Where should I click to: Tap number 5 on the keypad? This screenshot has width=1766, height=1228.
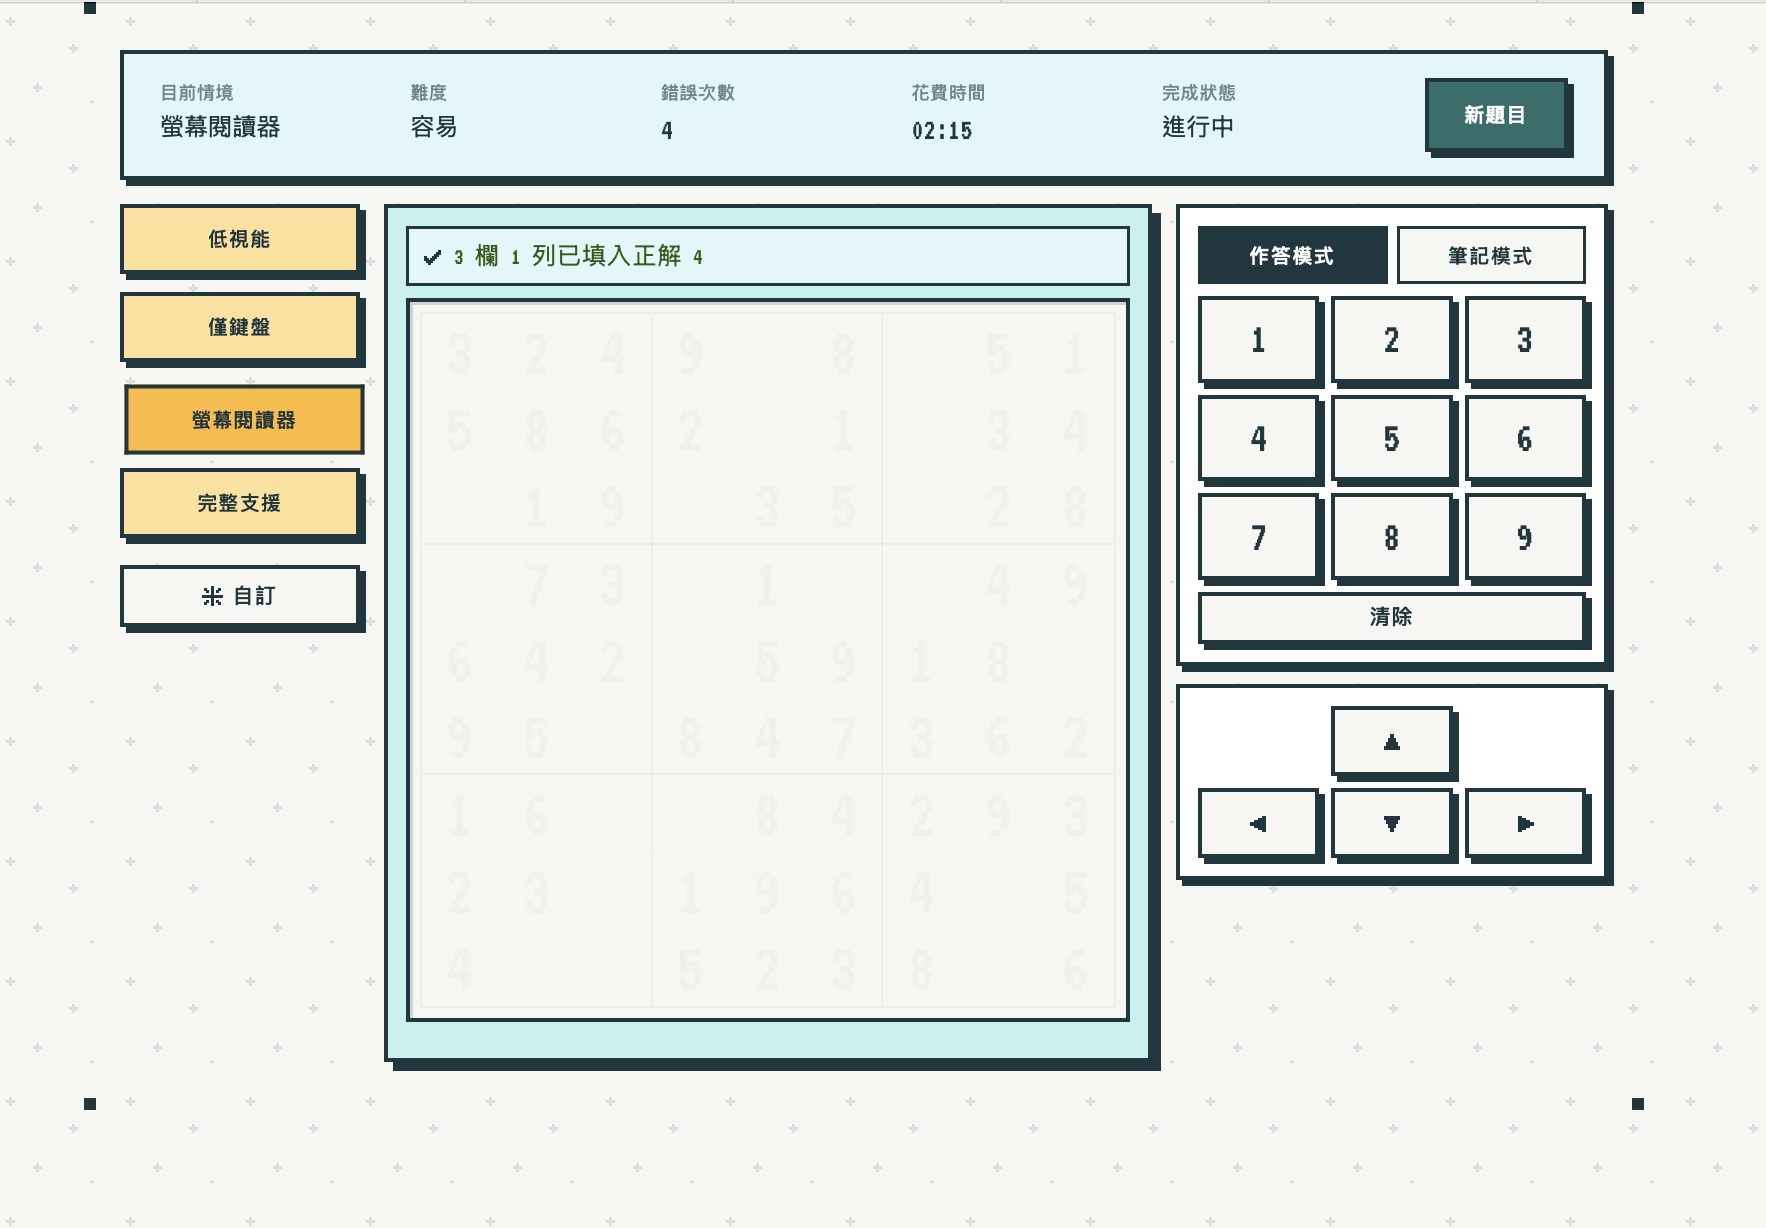1391,439
